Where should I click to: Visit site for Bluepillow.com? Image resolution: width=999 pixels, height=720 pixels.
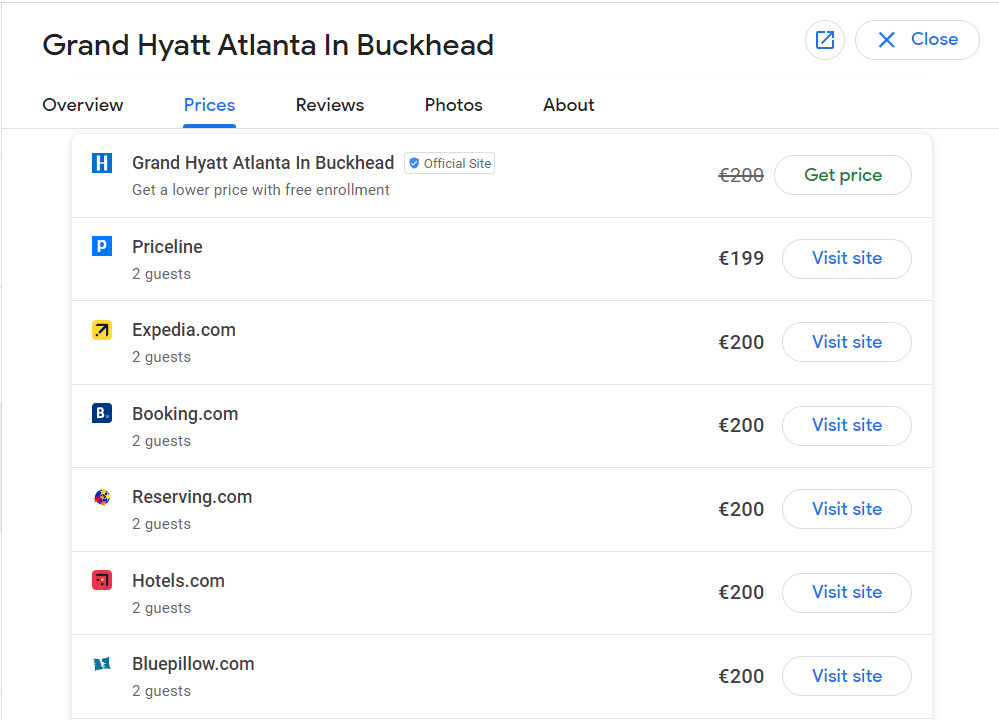click(x=847, y=676)
